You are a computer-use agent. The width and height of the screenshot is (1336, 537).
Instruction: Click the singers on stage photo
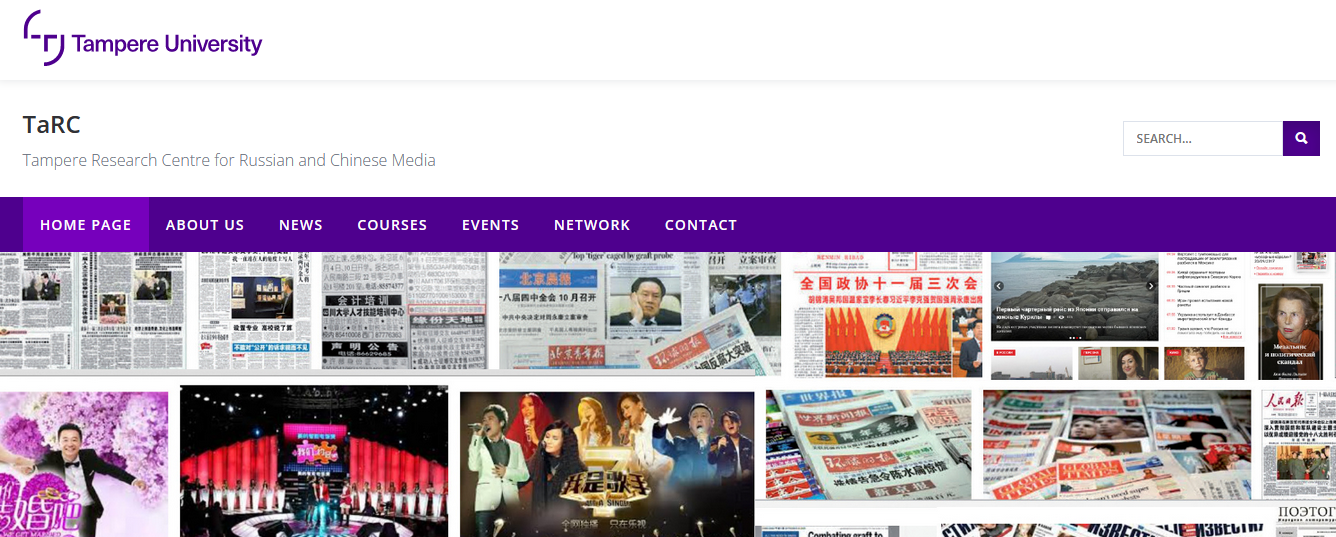click(x=606, y=462)
